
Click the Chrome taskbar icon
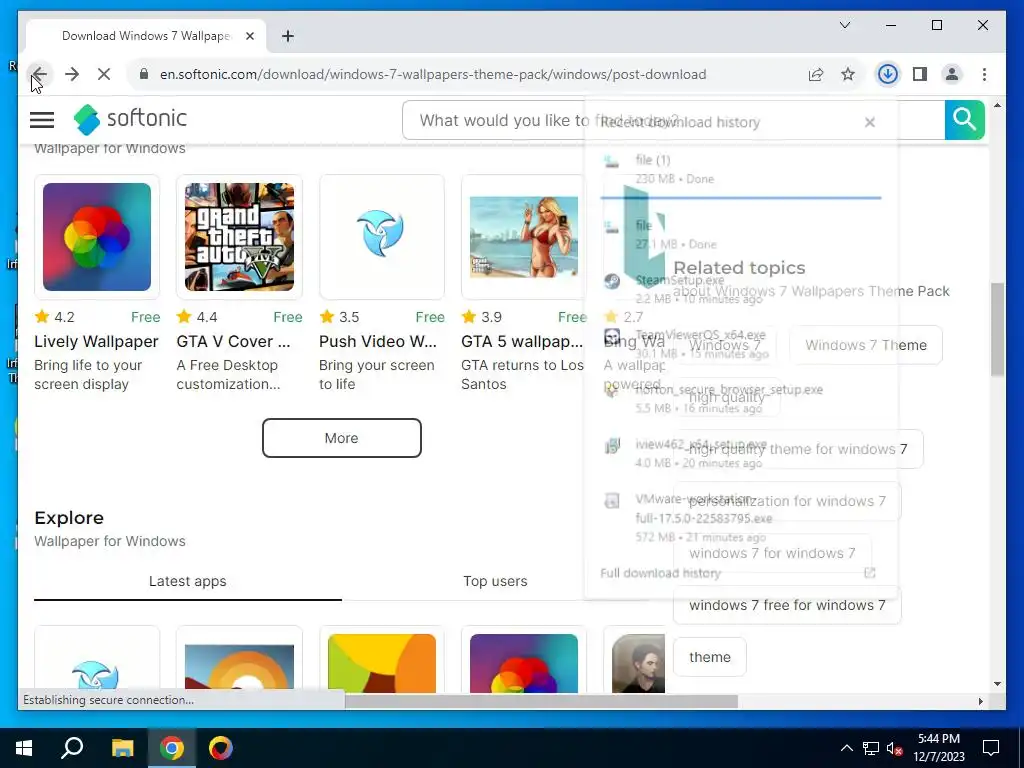pos(172,748)
